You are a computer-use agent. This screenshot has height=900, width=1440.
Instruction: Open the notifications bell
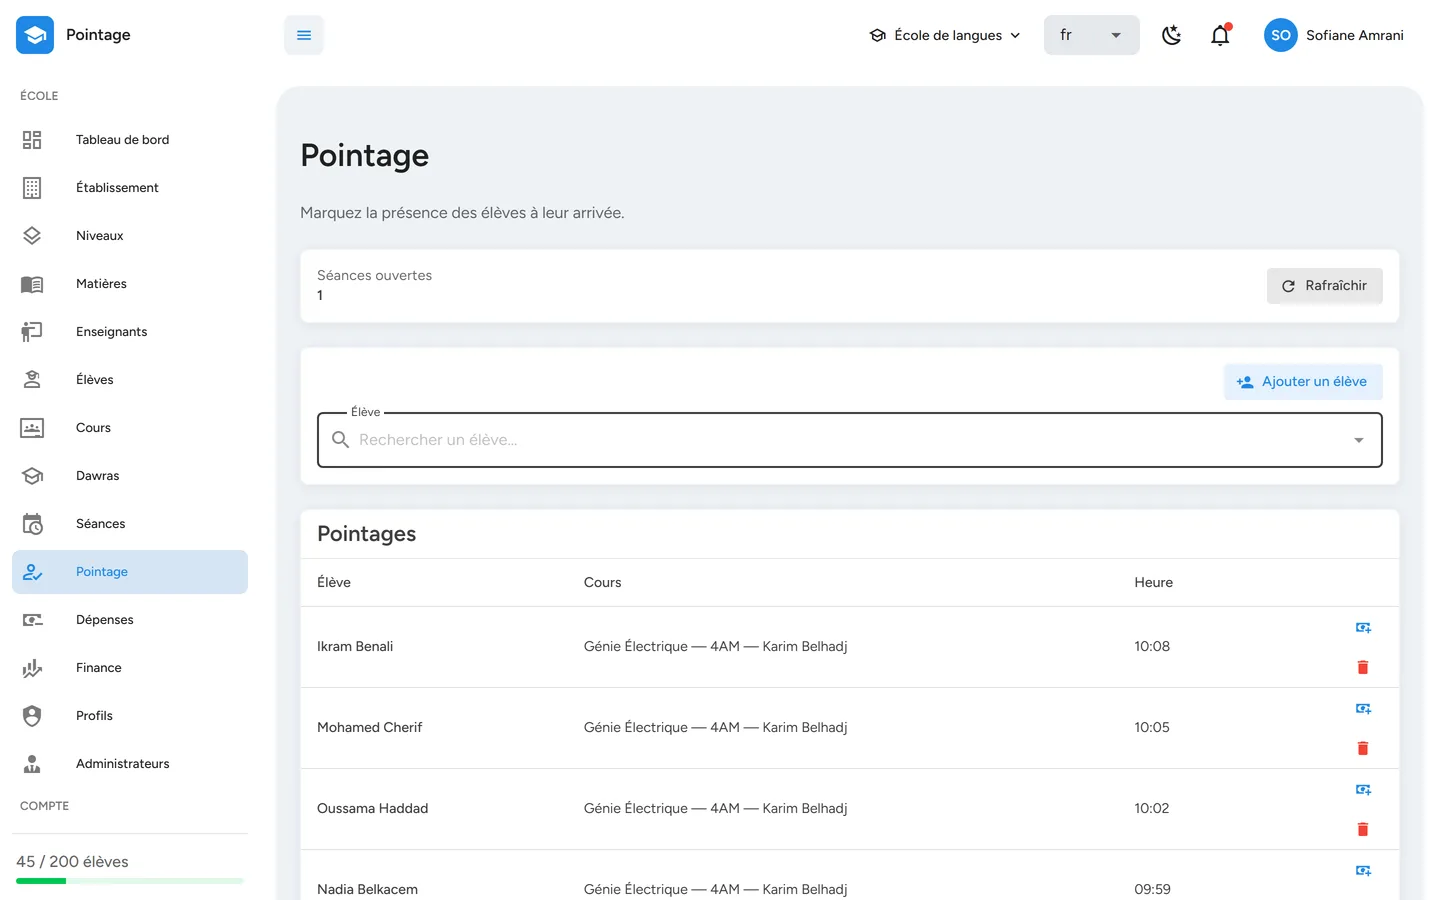pyautogui.click(x=1220, y=35)
